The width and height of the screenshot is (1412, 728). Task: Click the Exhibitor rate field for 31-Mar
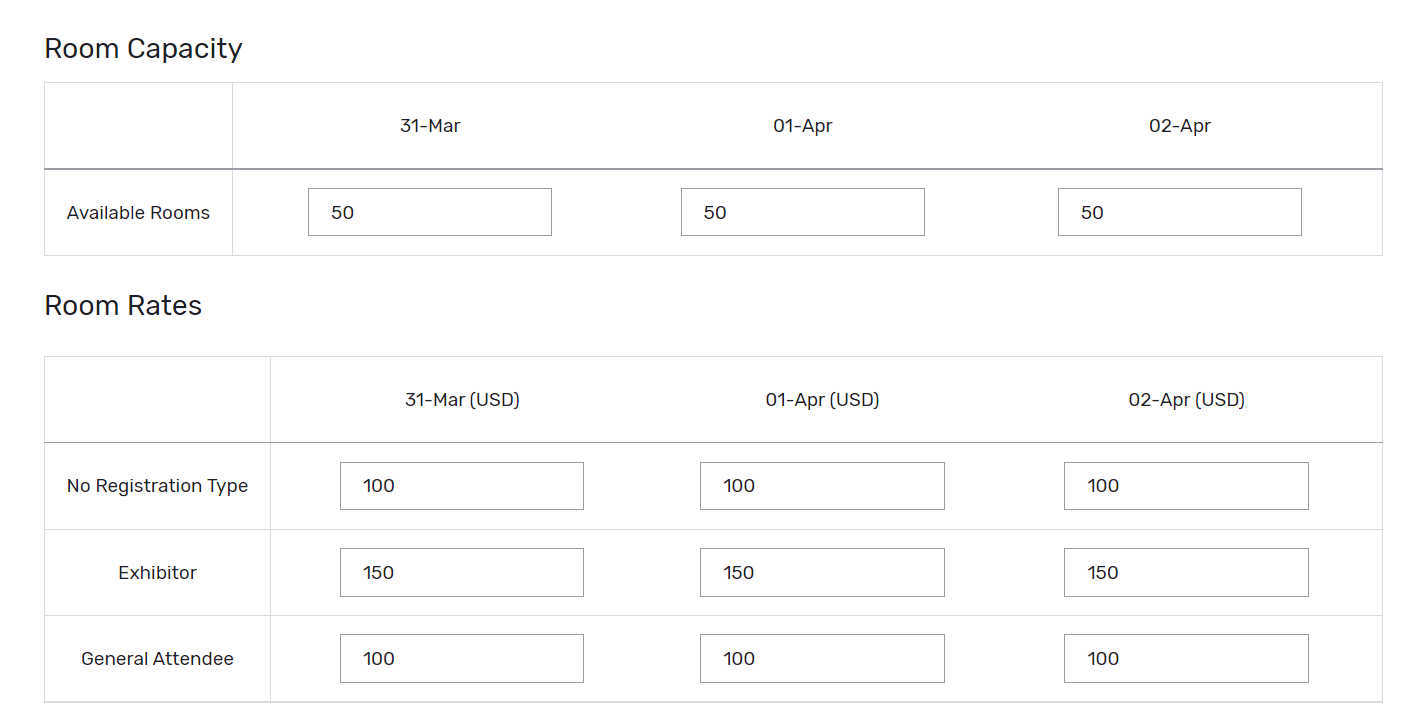pyautogui.click(x=461, y=572)
